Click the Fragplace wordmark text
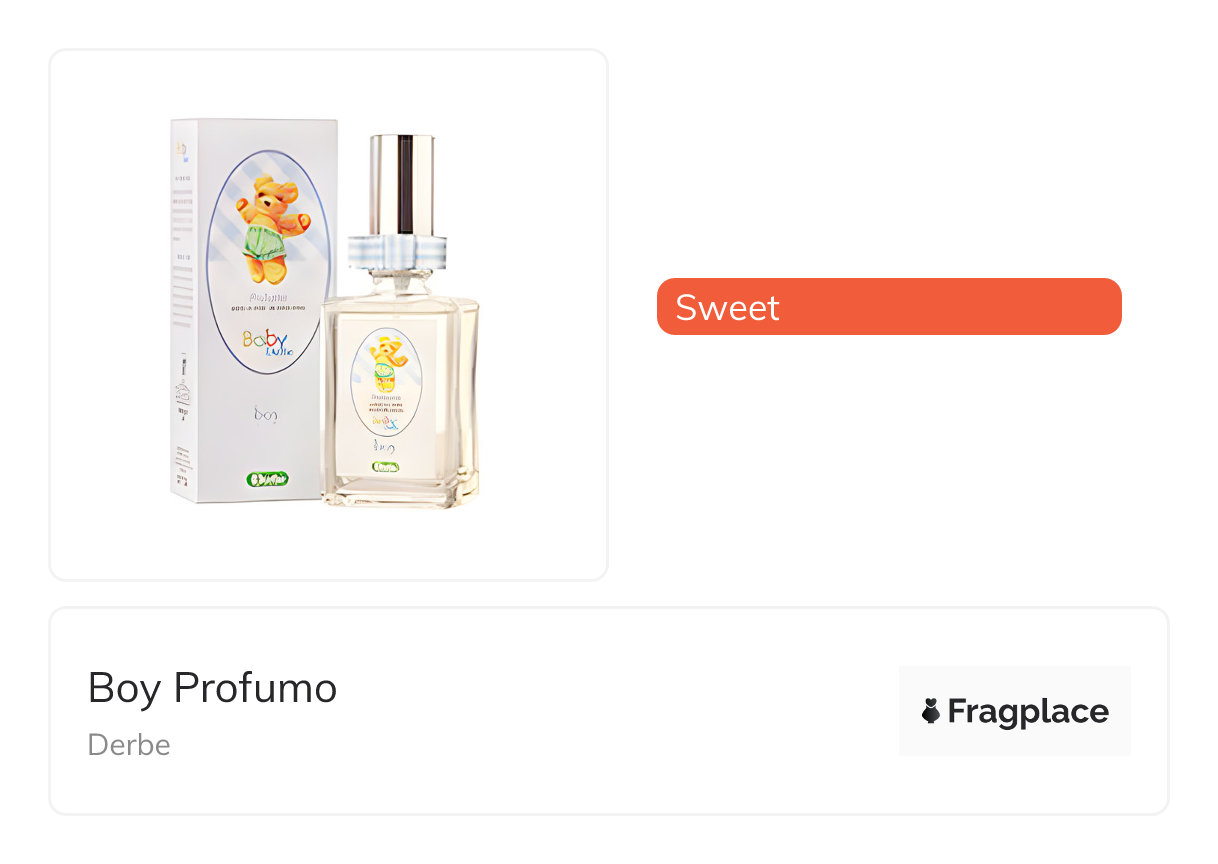The image size is (1218, 864). point(1028,711)
